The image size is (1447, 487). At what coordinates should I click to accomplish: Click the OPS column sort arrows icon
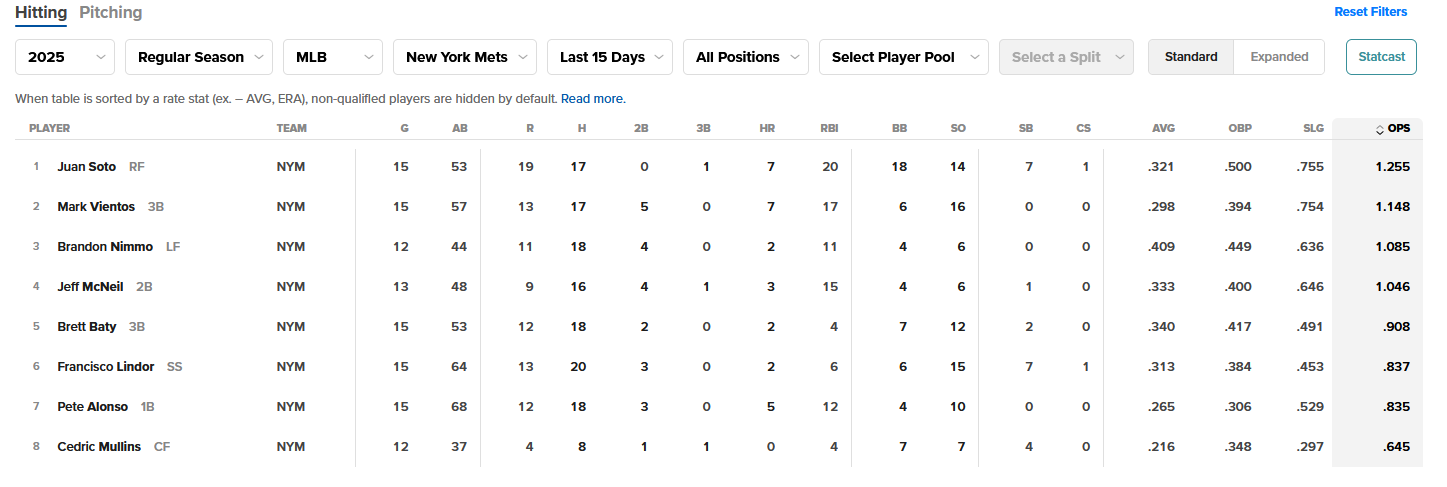coord(1380,129)
